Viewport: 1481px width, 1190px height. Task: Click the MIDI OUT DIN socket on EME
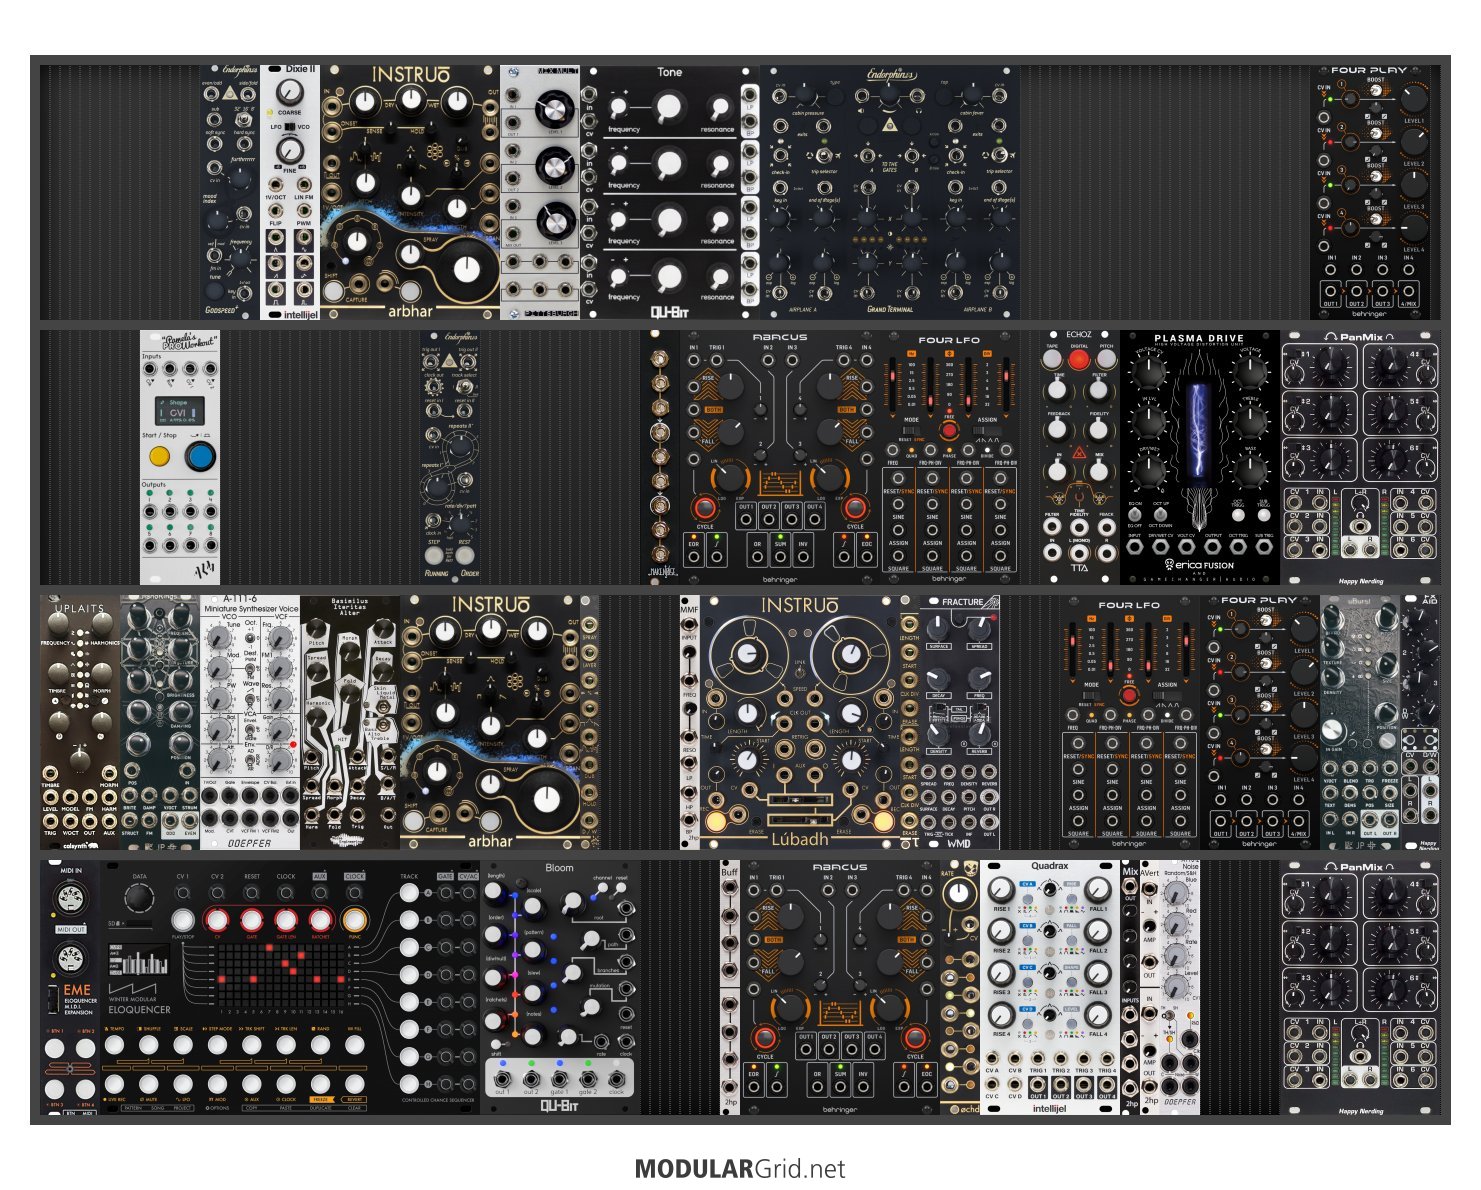(x=71, y=960)
